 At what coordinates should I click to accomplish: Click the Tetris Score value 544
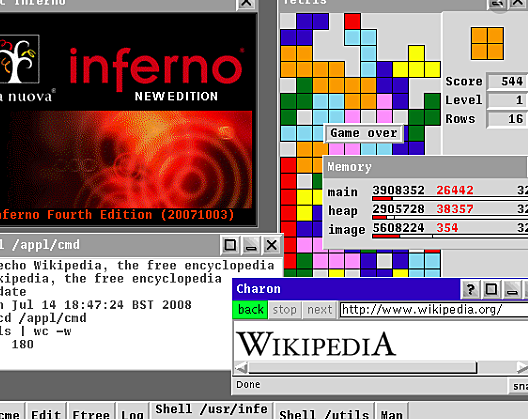tap(507, 81)
